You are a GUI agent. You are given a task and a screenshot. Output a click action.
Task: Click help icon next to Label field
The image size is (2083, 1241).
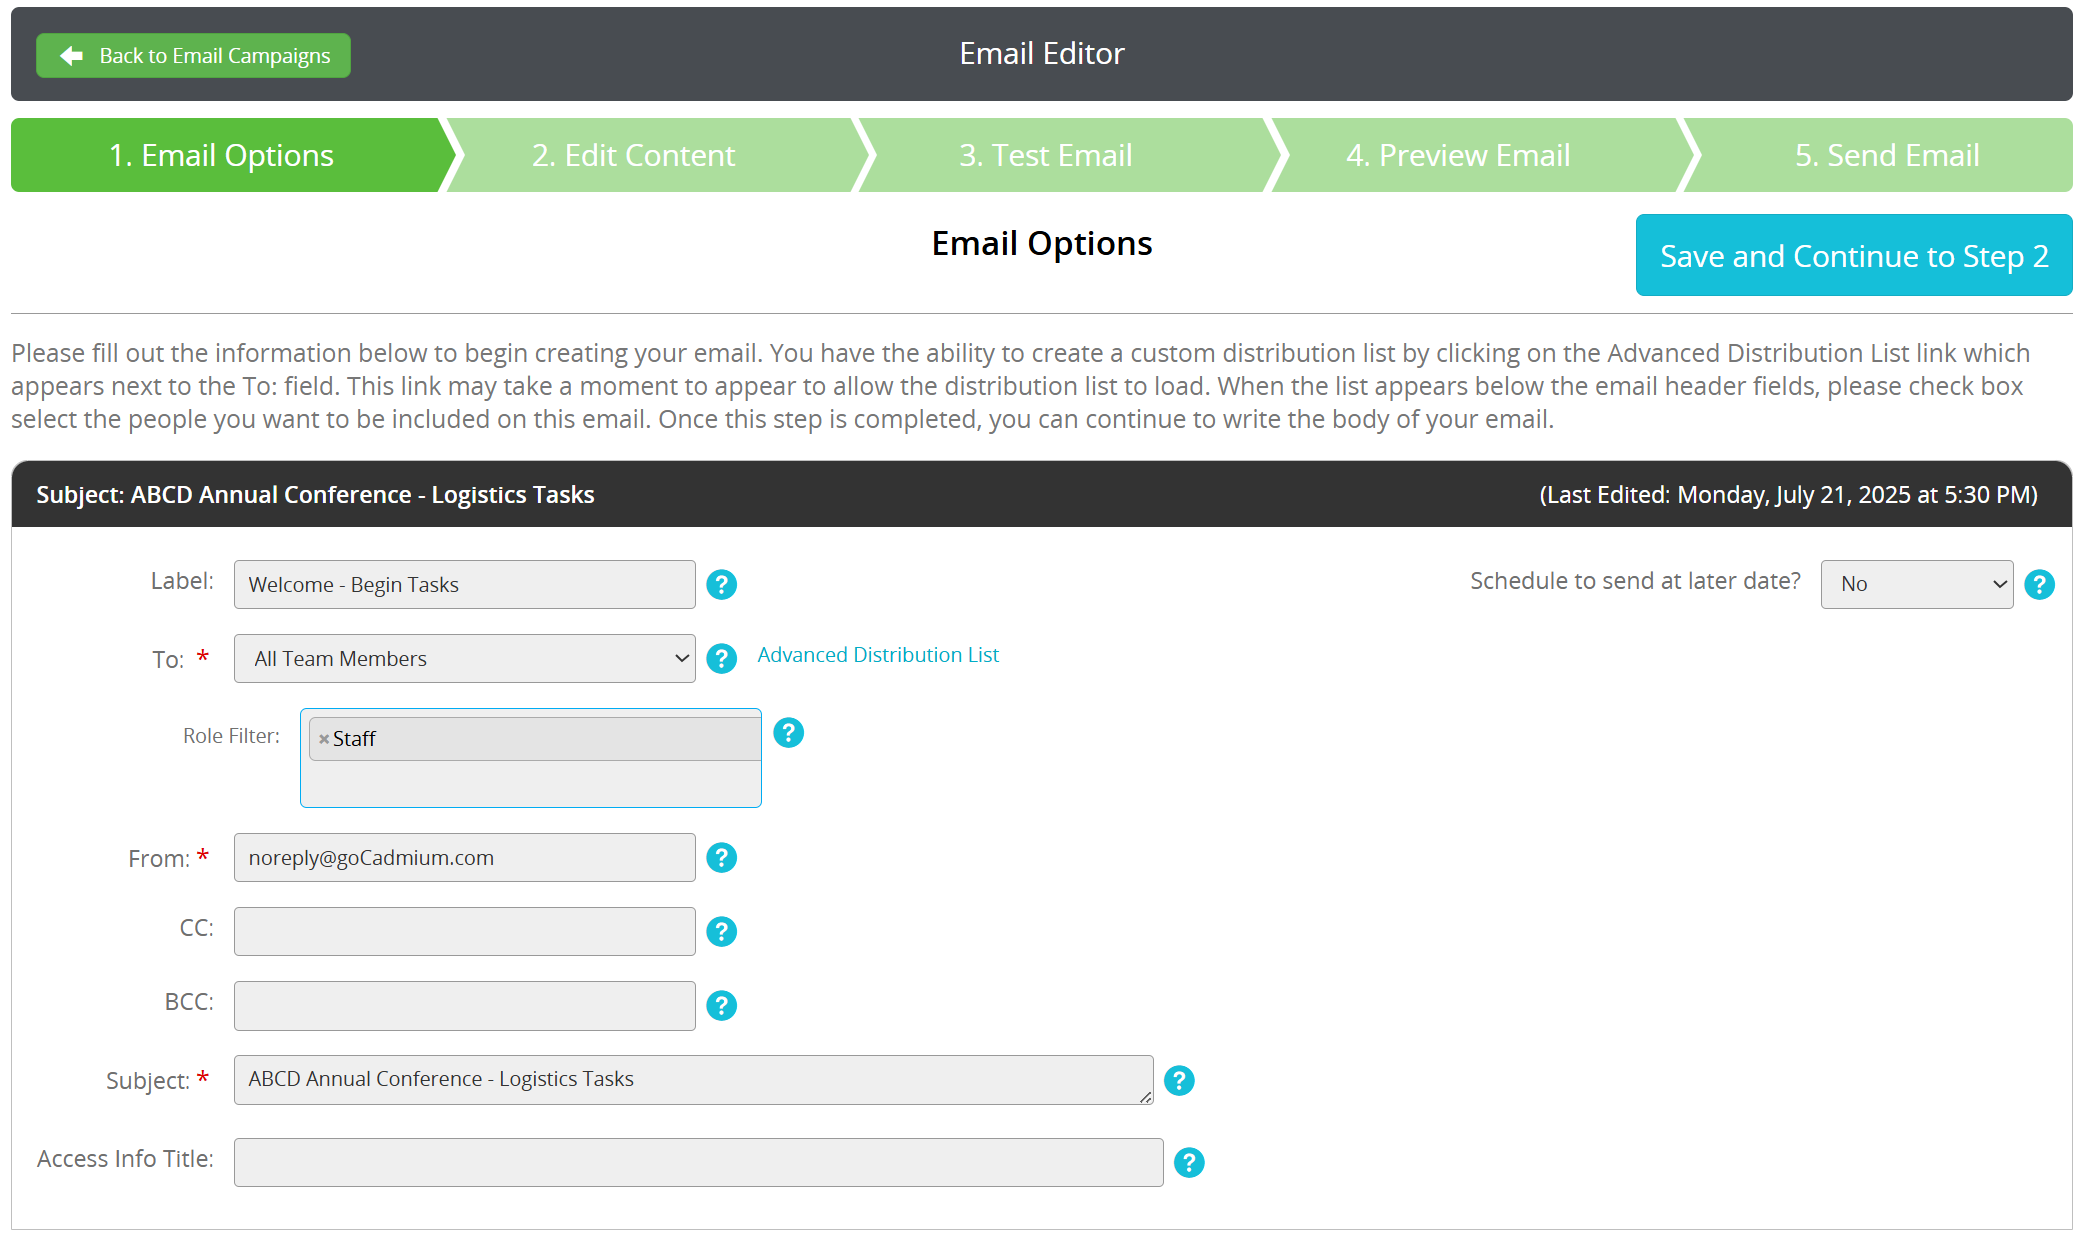[721, 584]
